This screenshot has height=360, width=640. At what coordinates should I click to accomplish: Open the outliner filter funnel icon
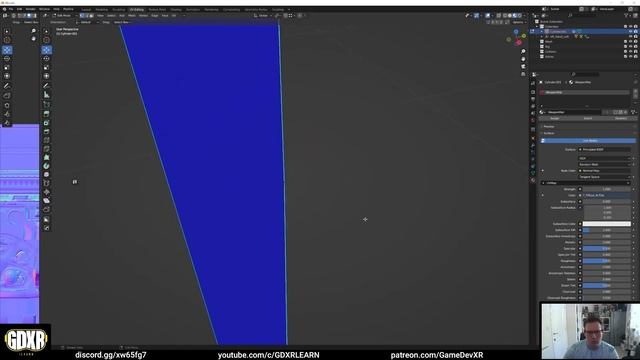pos(626,16)
